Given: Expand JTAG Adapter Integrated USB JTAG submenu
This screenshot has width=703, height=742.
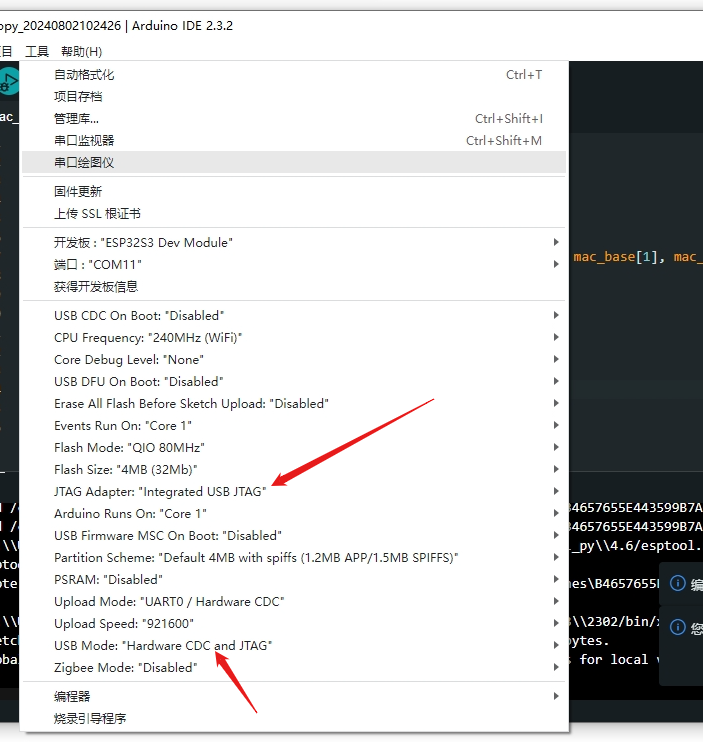Looking at the screenshot, I should (x=294, y=492).
